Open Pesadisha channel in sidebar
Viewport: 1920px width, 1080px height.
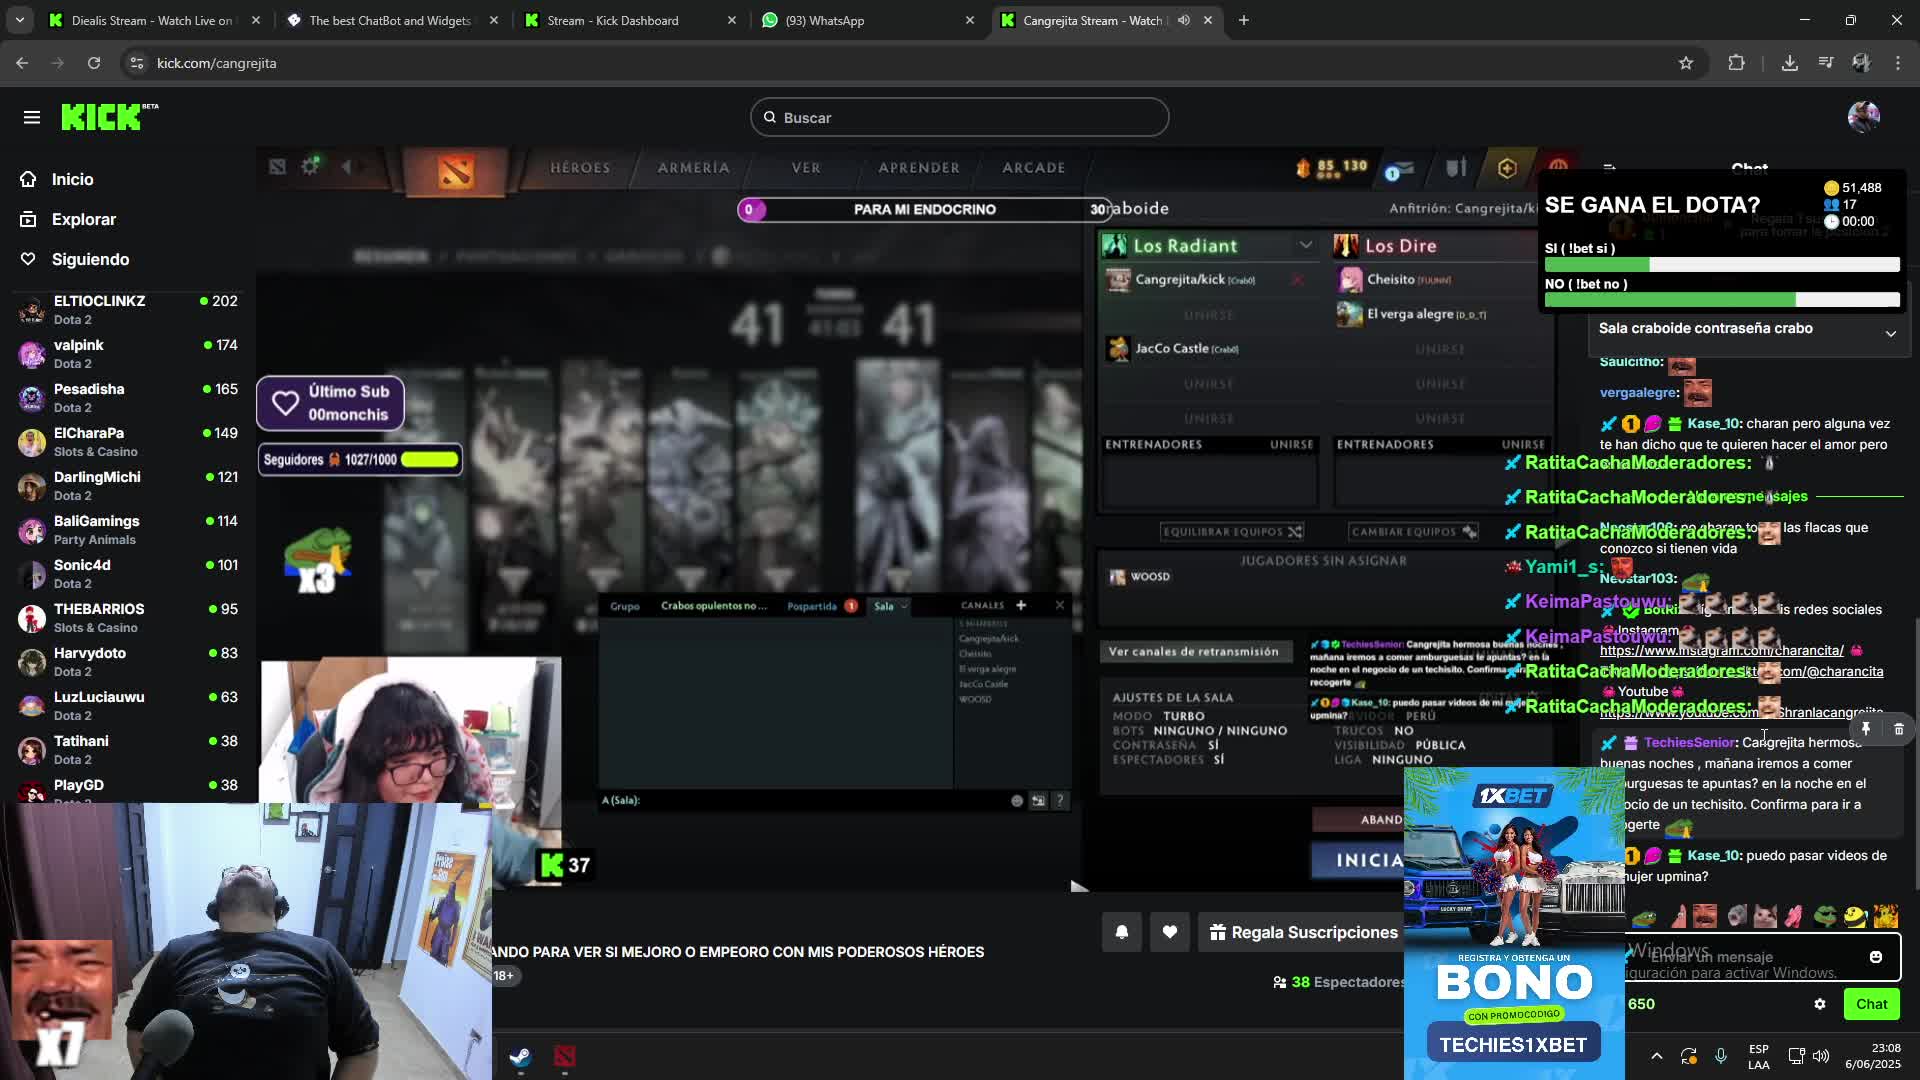pos(128,398)
